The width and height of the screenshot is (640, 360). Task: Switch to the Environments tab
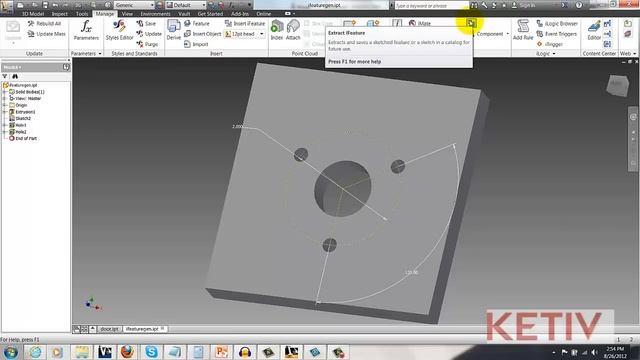point(156,14)
